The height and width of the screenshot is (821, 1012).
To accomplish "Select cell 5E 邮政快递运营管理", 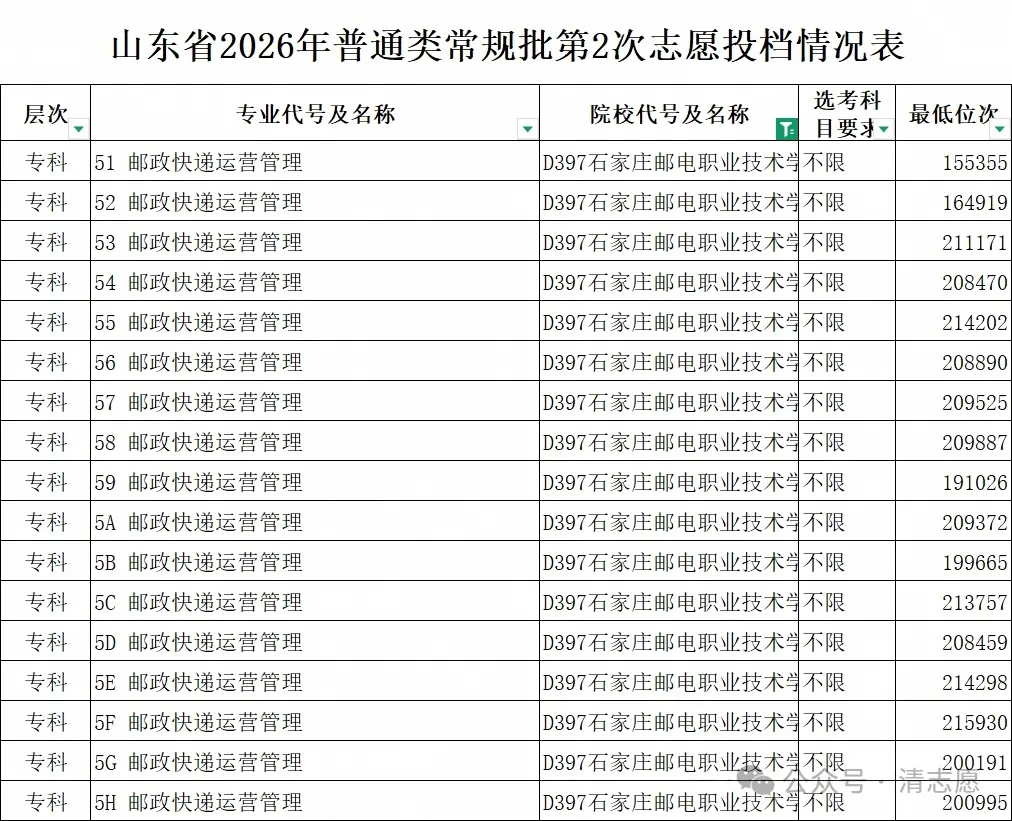I will click(315, 682).
